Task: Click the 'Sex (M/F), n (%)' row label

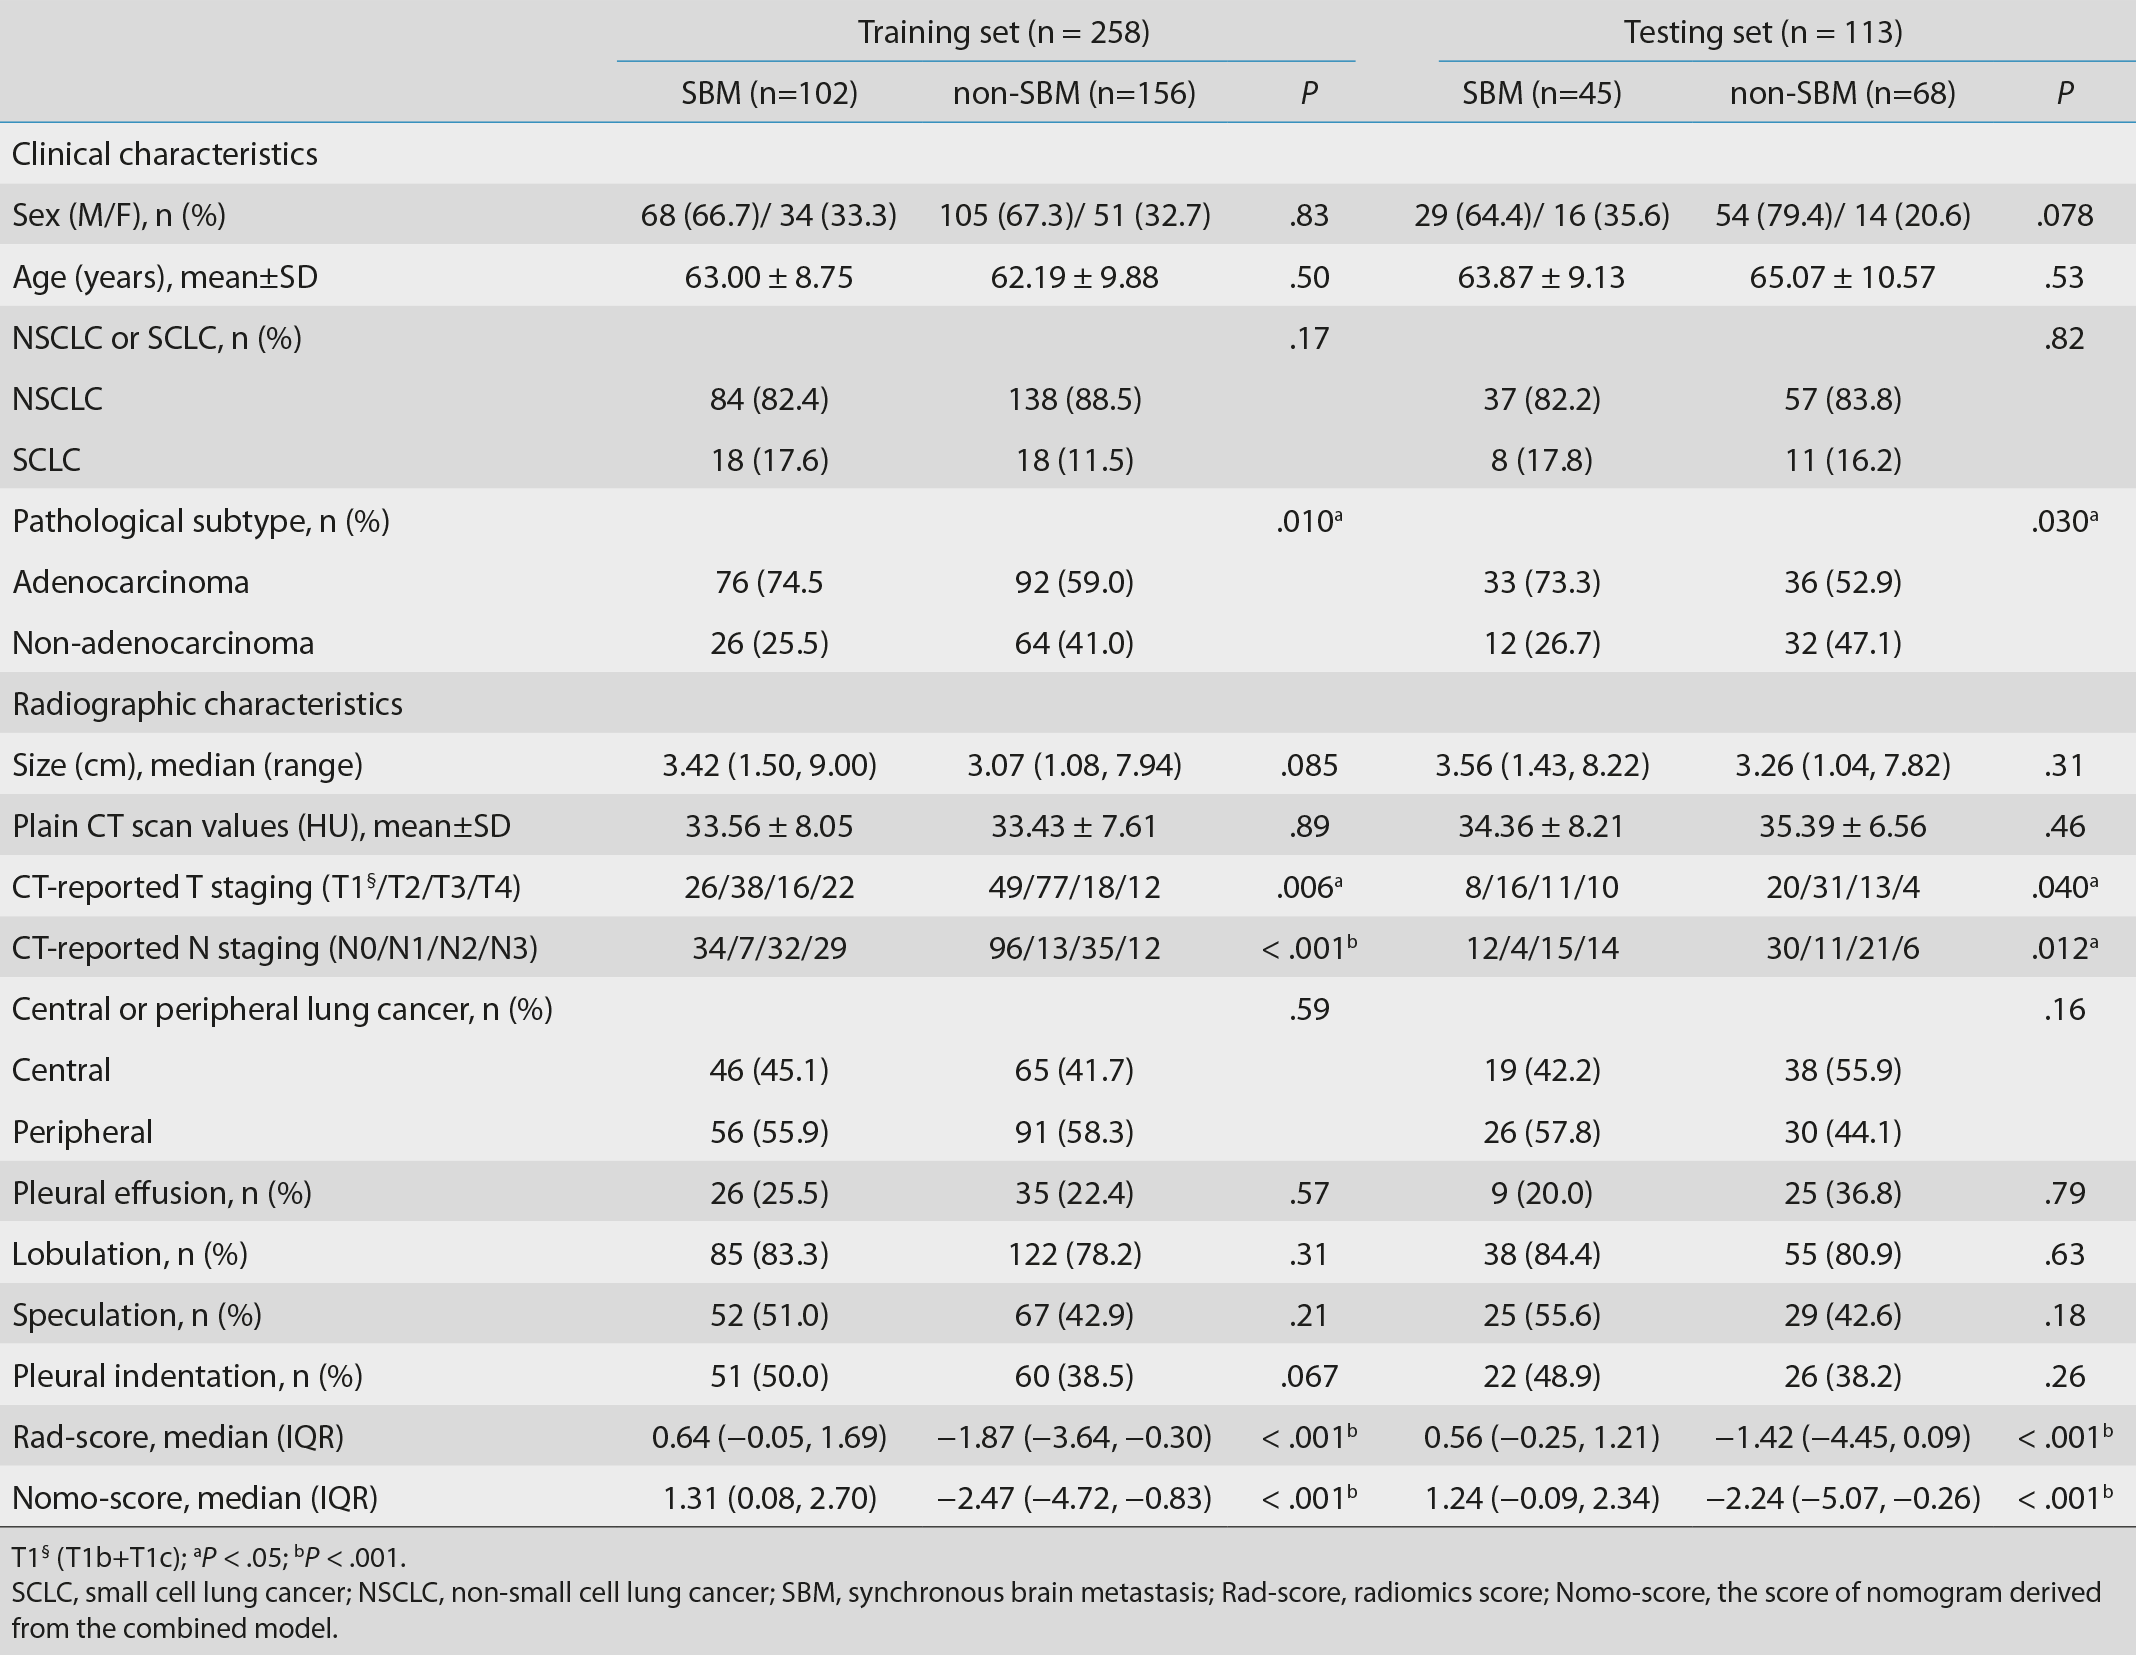Action: 119,215
